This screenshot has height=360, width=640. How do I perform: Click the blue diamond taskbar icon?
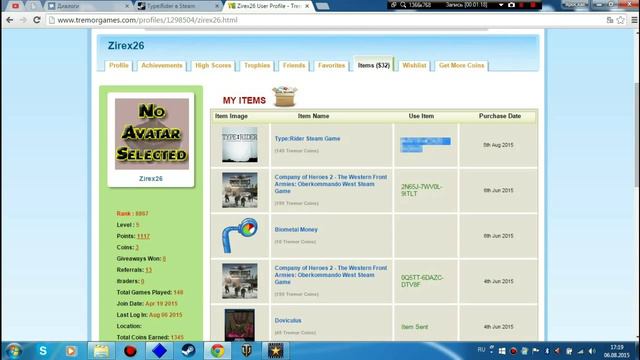coord(159,351)
